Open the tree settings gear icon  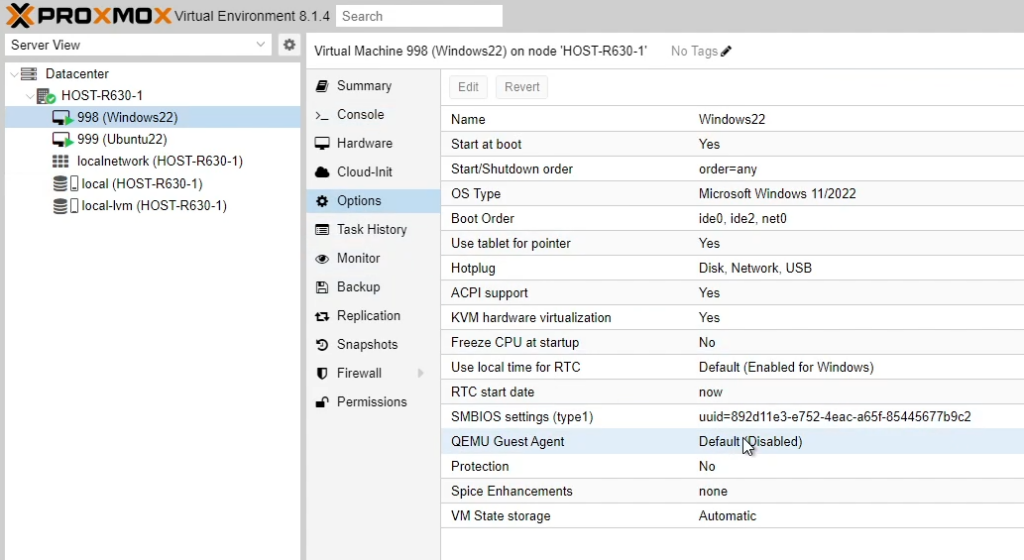[x=289, y=45]
